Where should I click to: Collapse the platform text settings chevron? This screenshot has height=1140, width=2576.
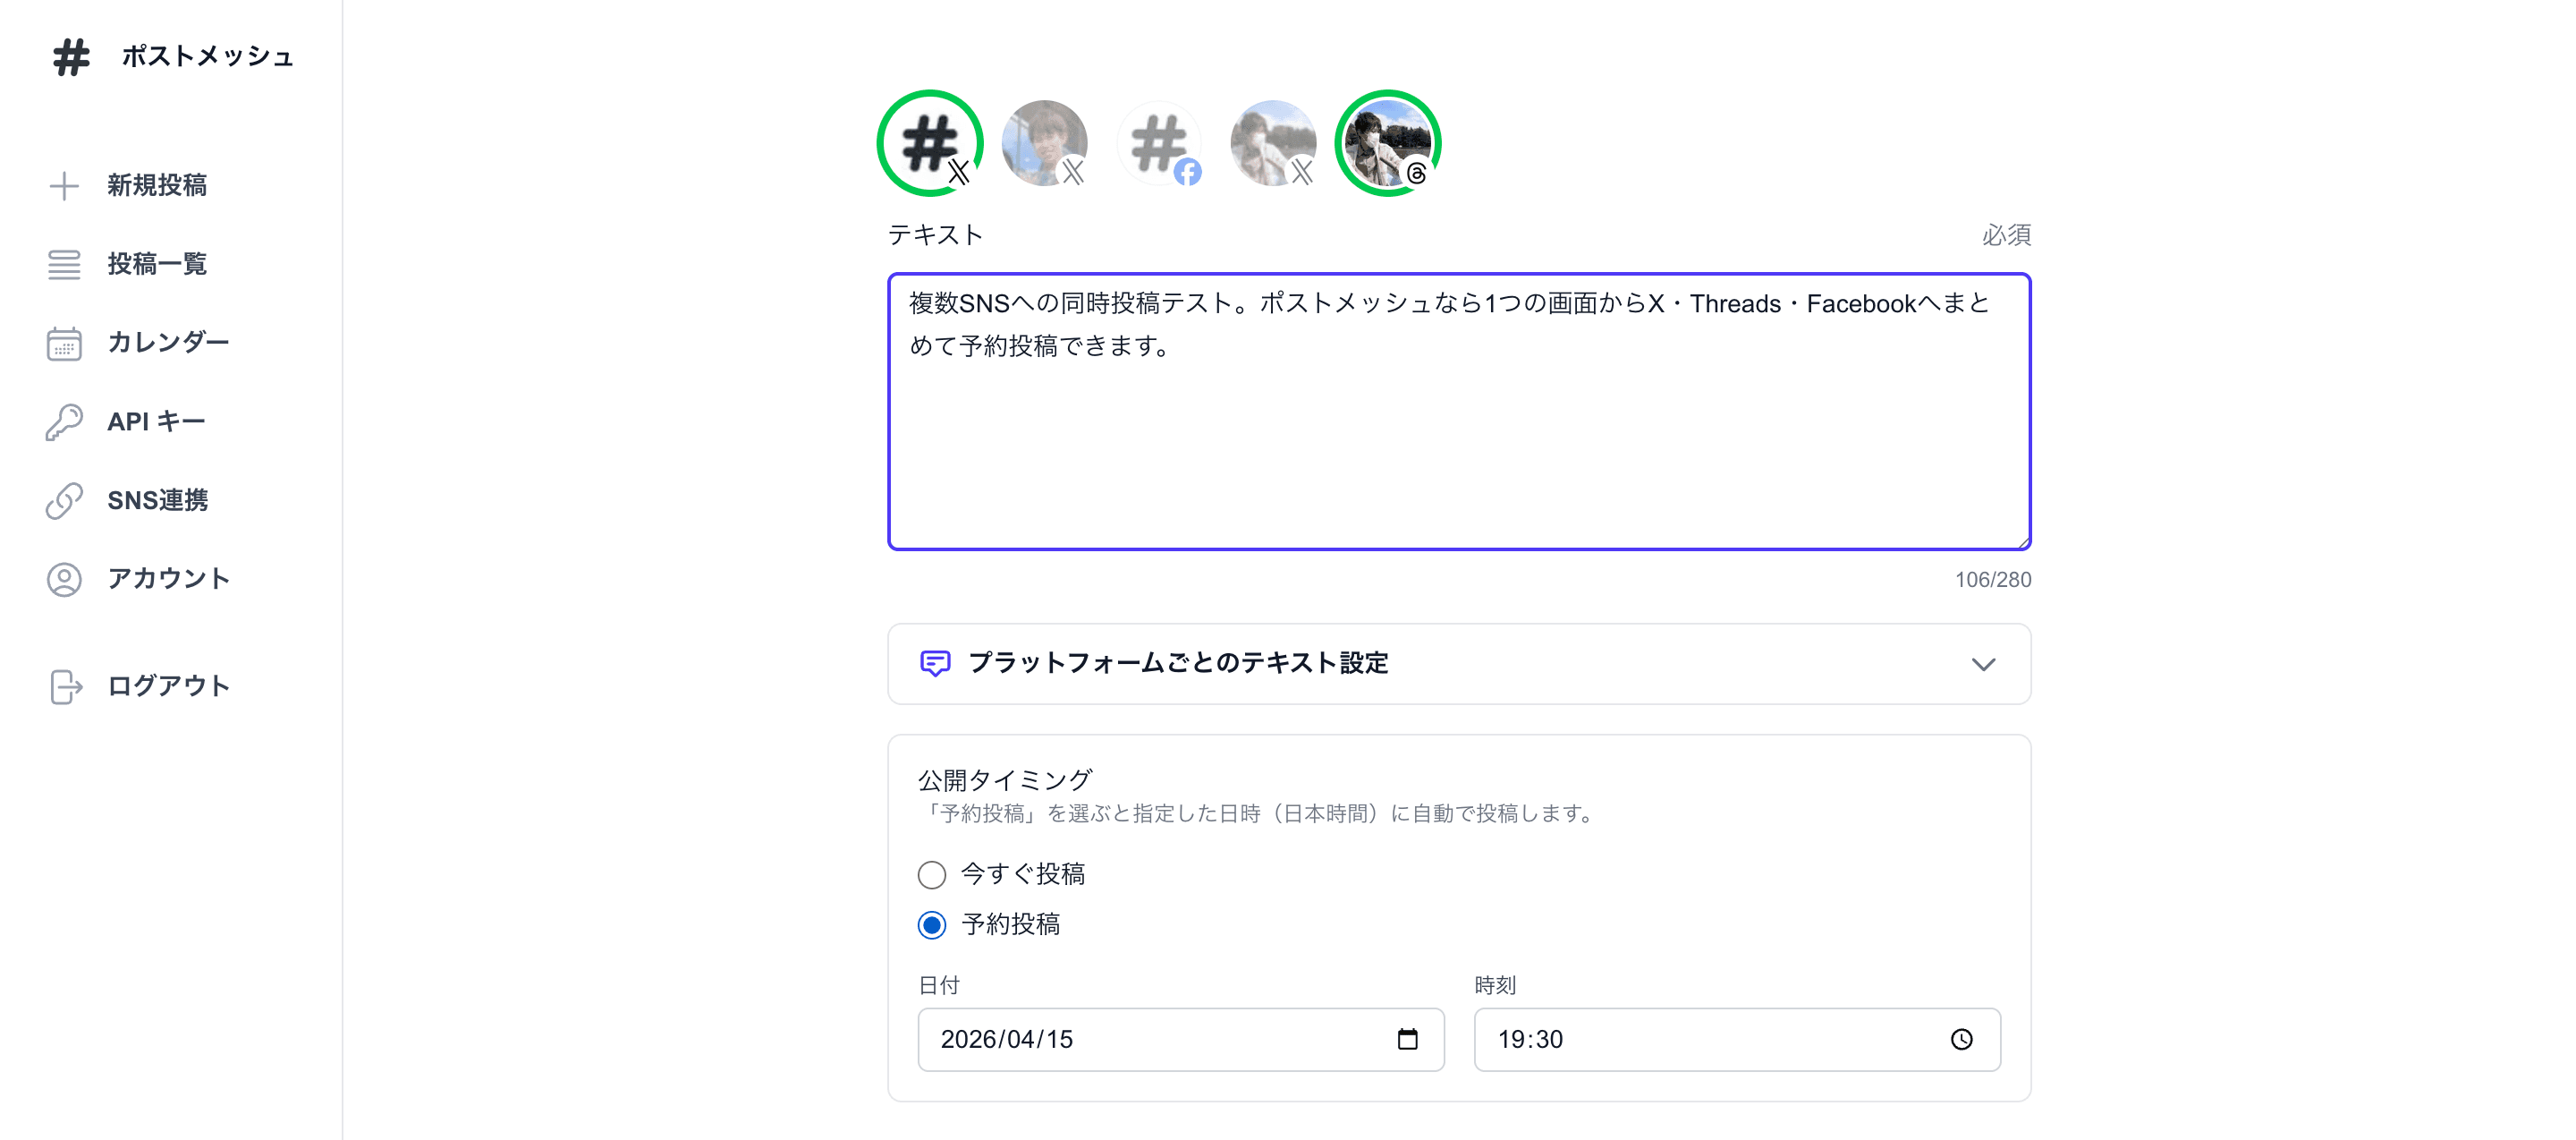pyautogui.click(x=1985, y=663)
